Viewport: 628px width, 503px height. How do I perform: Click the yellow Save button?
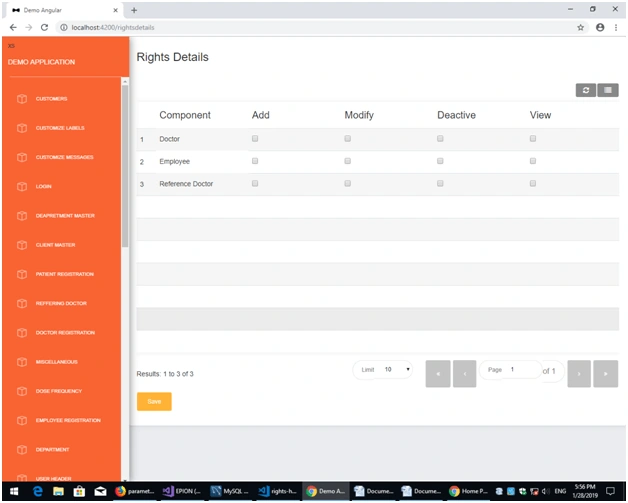click(154, 401)
